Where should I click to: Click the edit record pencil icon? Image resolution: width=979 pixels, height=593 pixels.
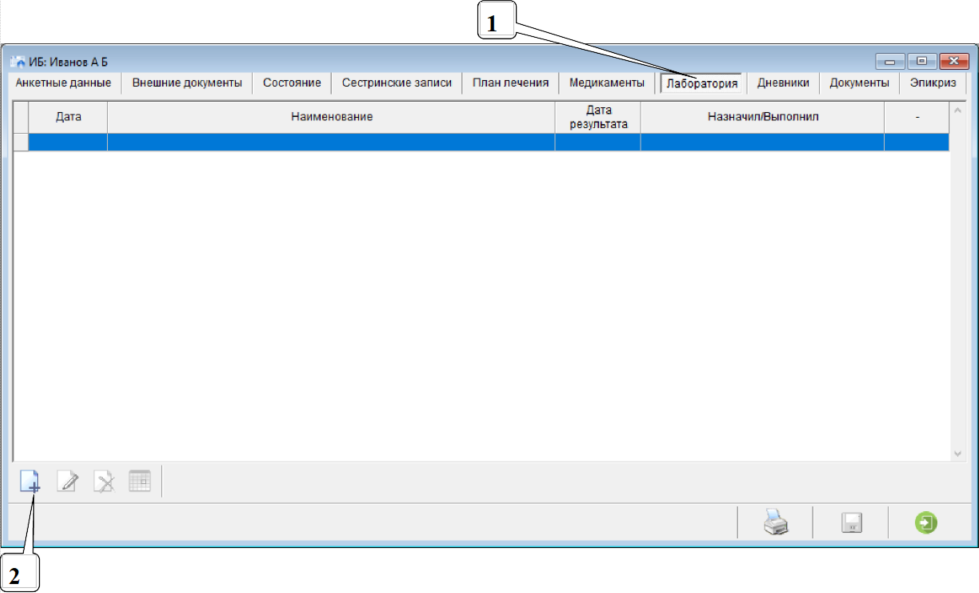pos(67,482)
